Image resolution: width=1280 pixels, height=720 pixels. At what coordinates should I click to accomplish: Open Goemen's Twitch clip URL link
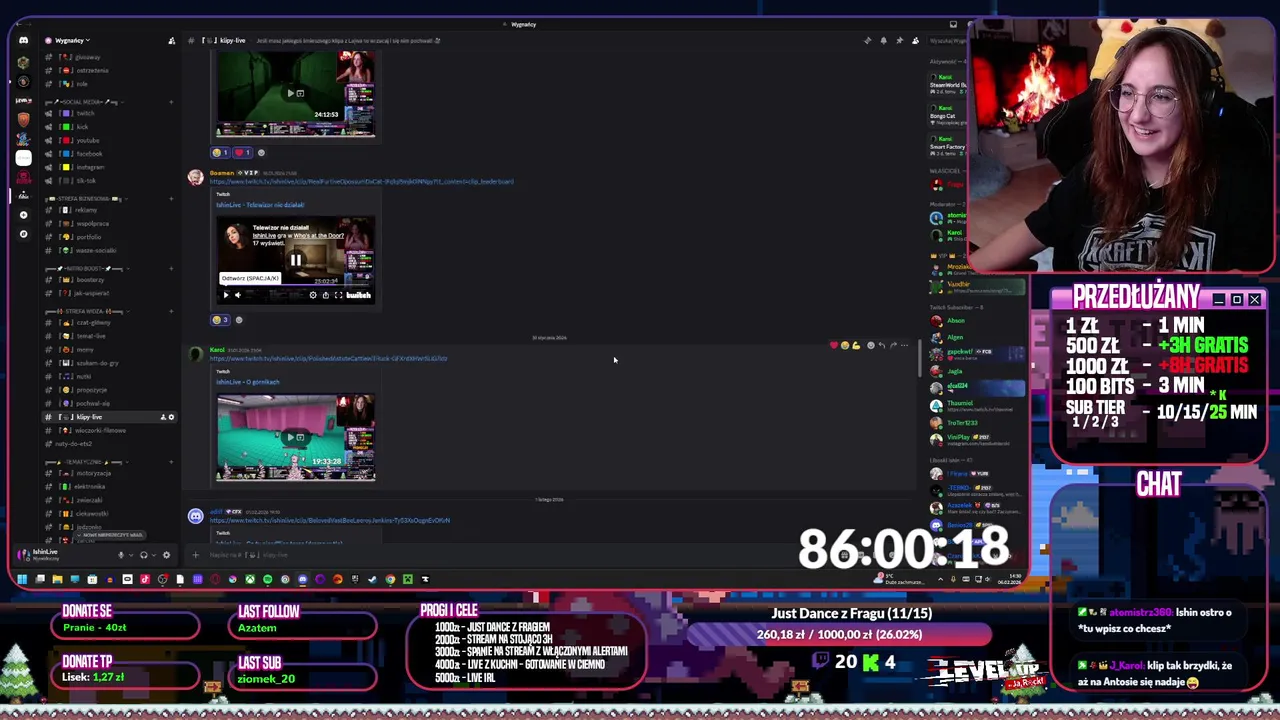point(361,182)
